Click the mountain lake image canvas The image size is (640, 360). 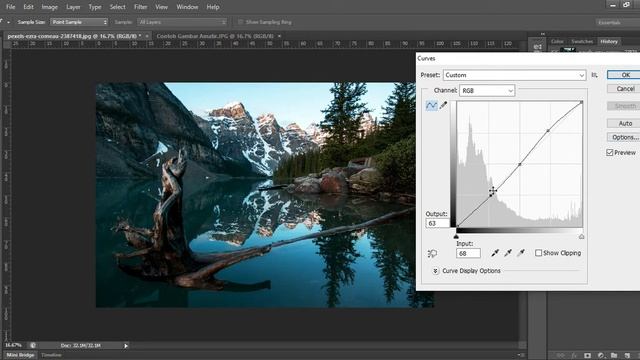pos(256,195)
